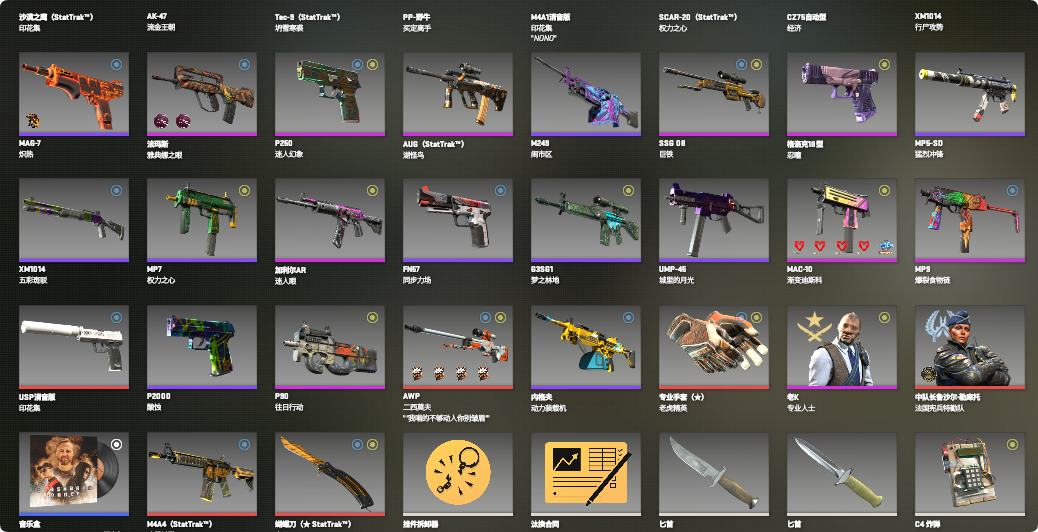Viewport: 1038px width, 532px height.
Task: Click the blue circle on MP9 爆裂食物链
Action: (x=1012, y=191)
